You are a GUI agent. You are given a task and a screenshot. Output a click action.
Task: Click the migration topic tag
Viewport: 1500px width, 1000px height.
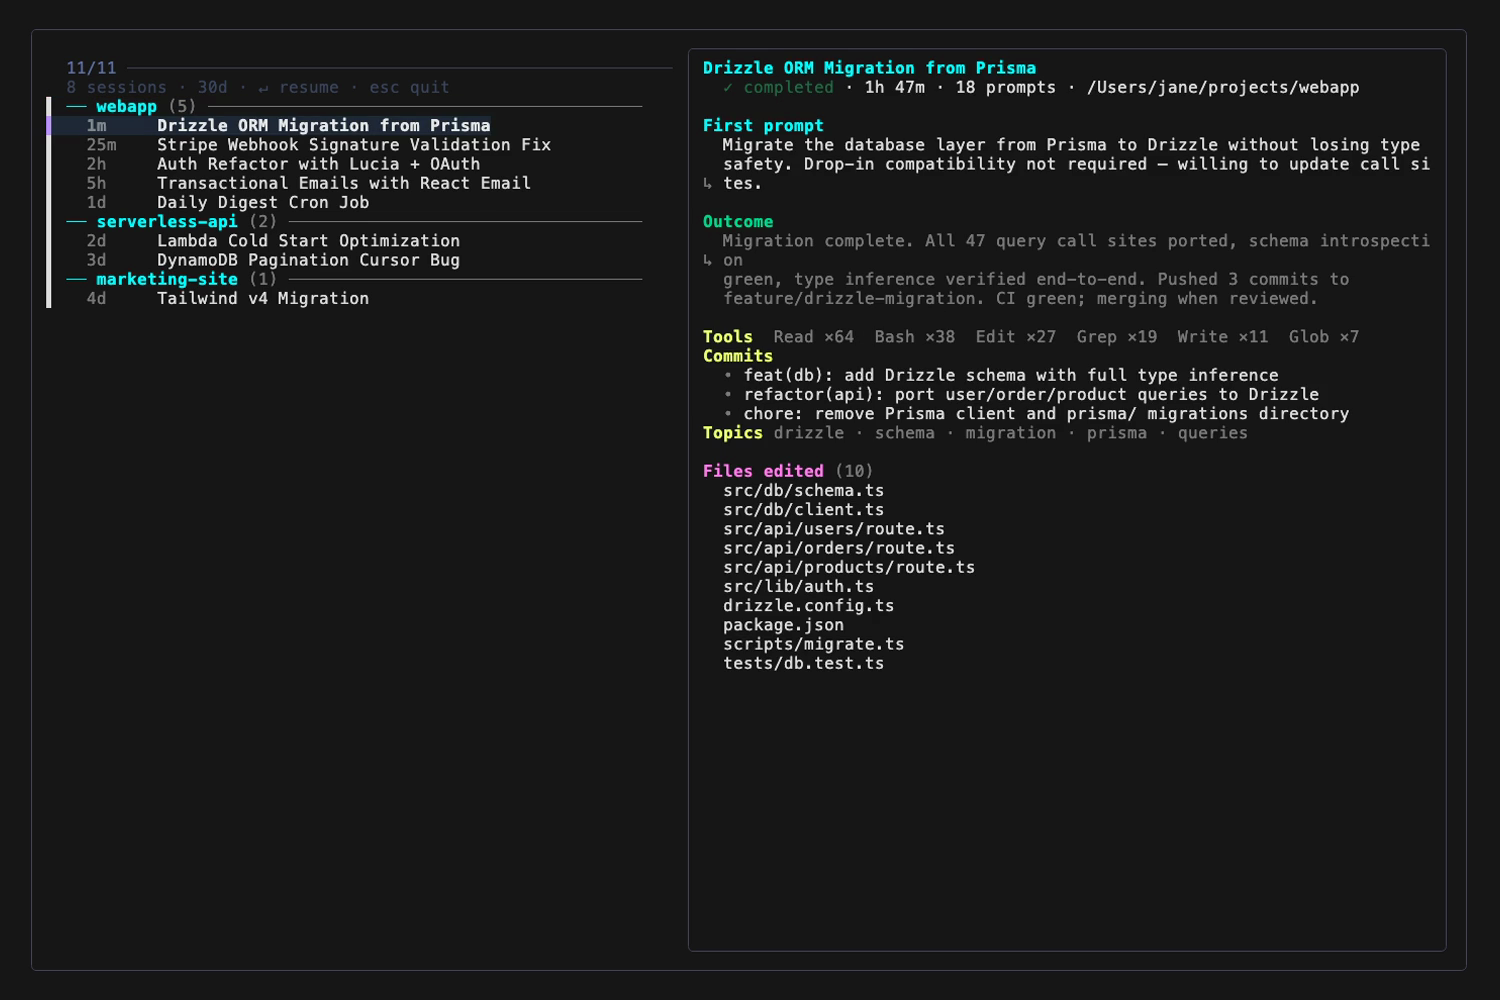click(x=1010, y=433)
